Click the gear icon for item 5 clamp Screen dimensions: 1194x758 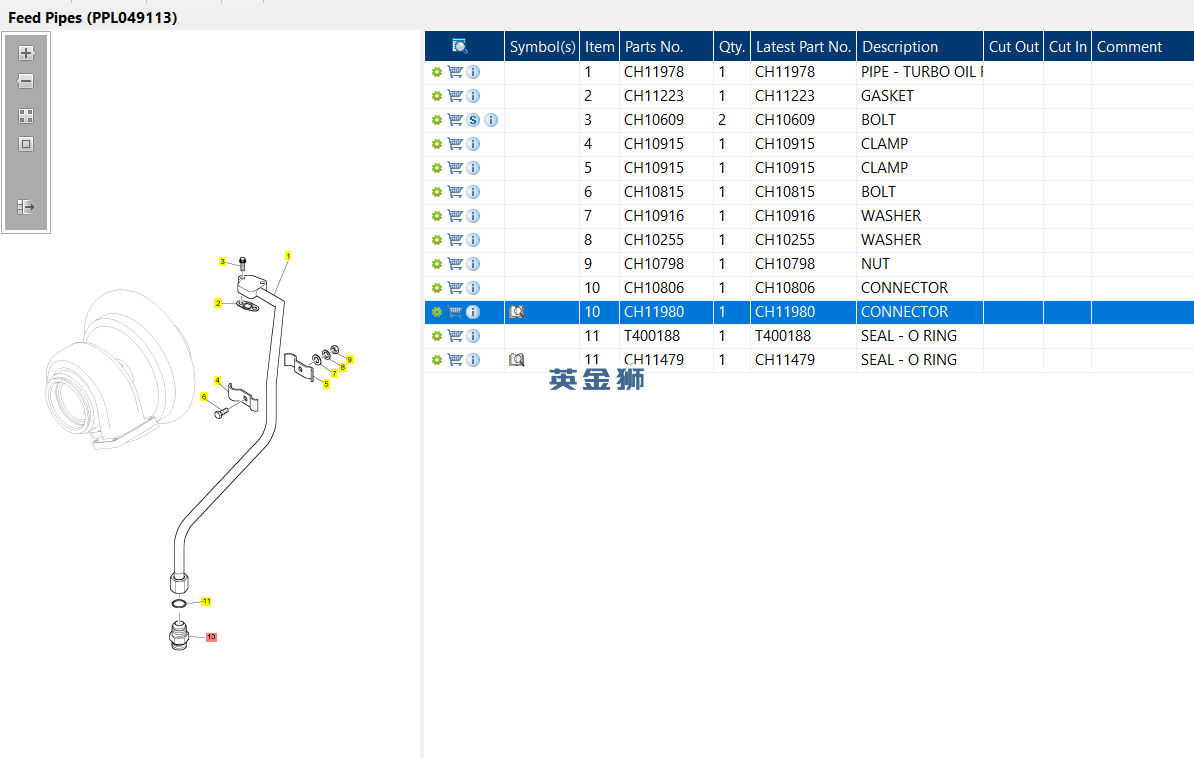point(437,168)
